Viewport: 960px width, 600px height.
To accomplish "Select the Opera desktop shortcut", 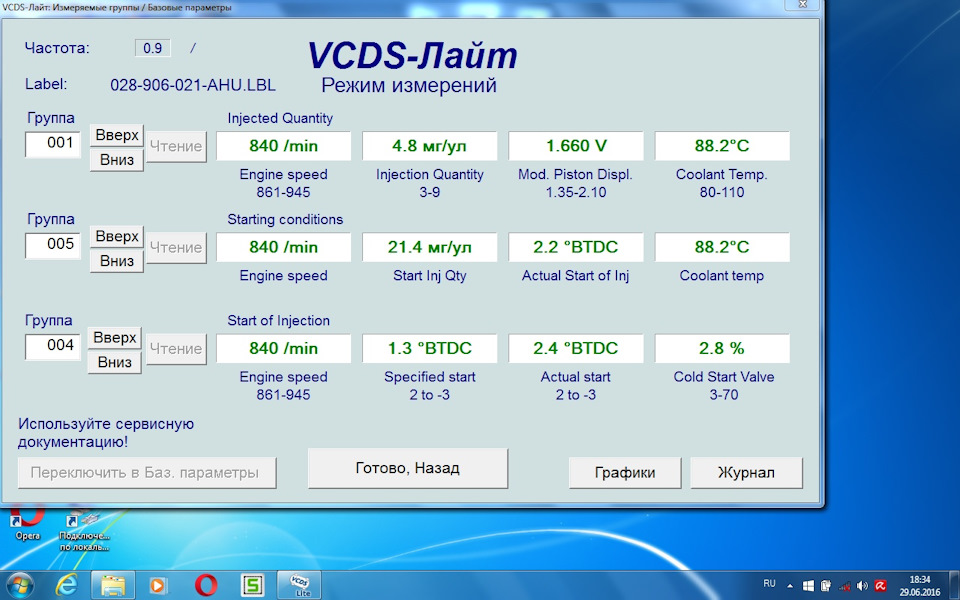I will tap(27, 523).
